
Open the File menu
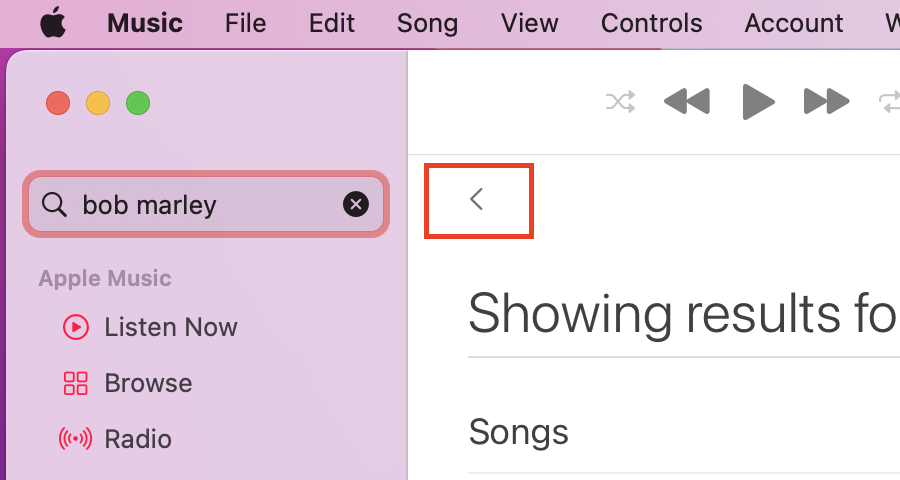coord(246,24)
